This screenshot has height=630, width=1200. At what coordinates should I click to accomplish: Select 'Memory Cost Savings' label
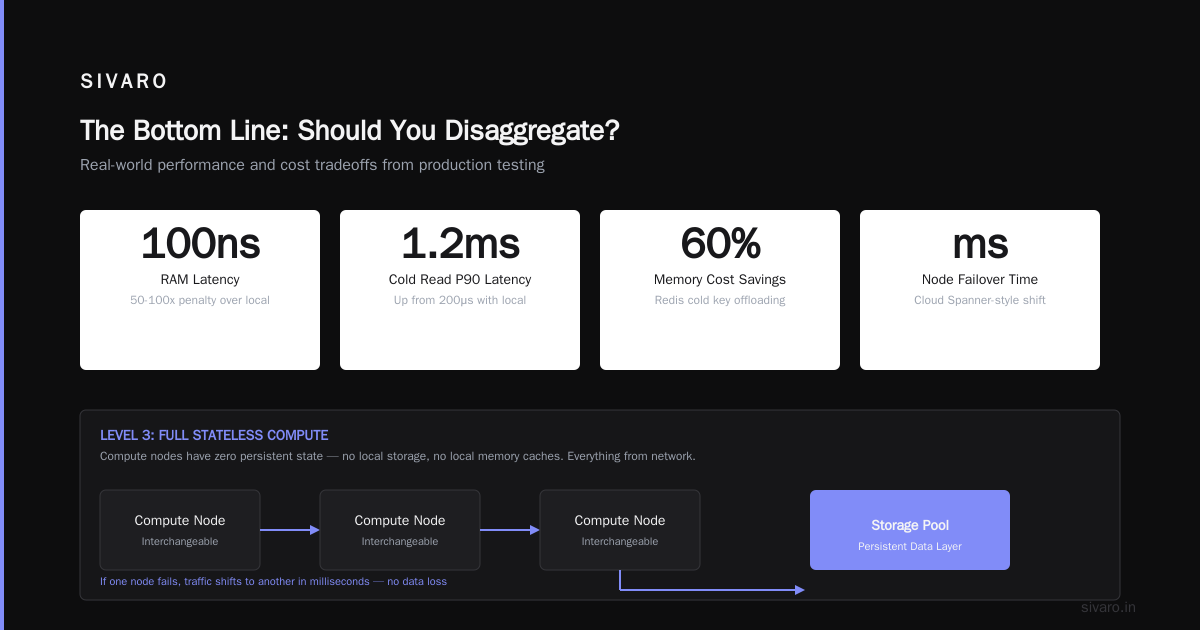click(x=720, y=280)
